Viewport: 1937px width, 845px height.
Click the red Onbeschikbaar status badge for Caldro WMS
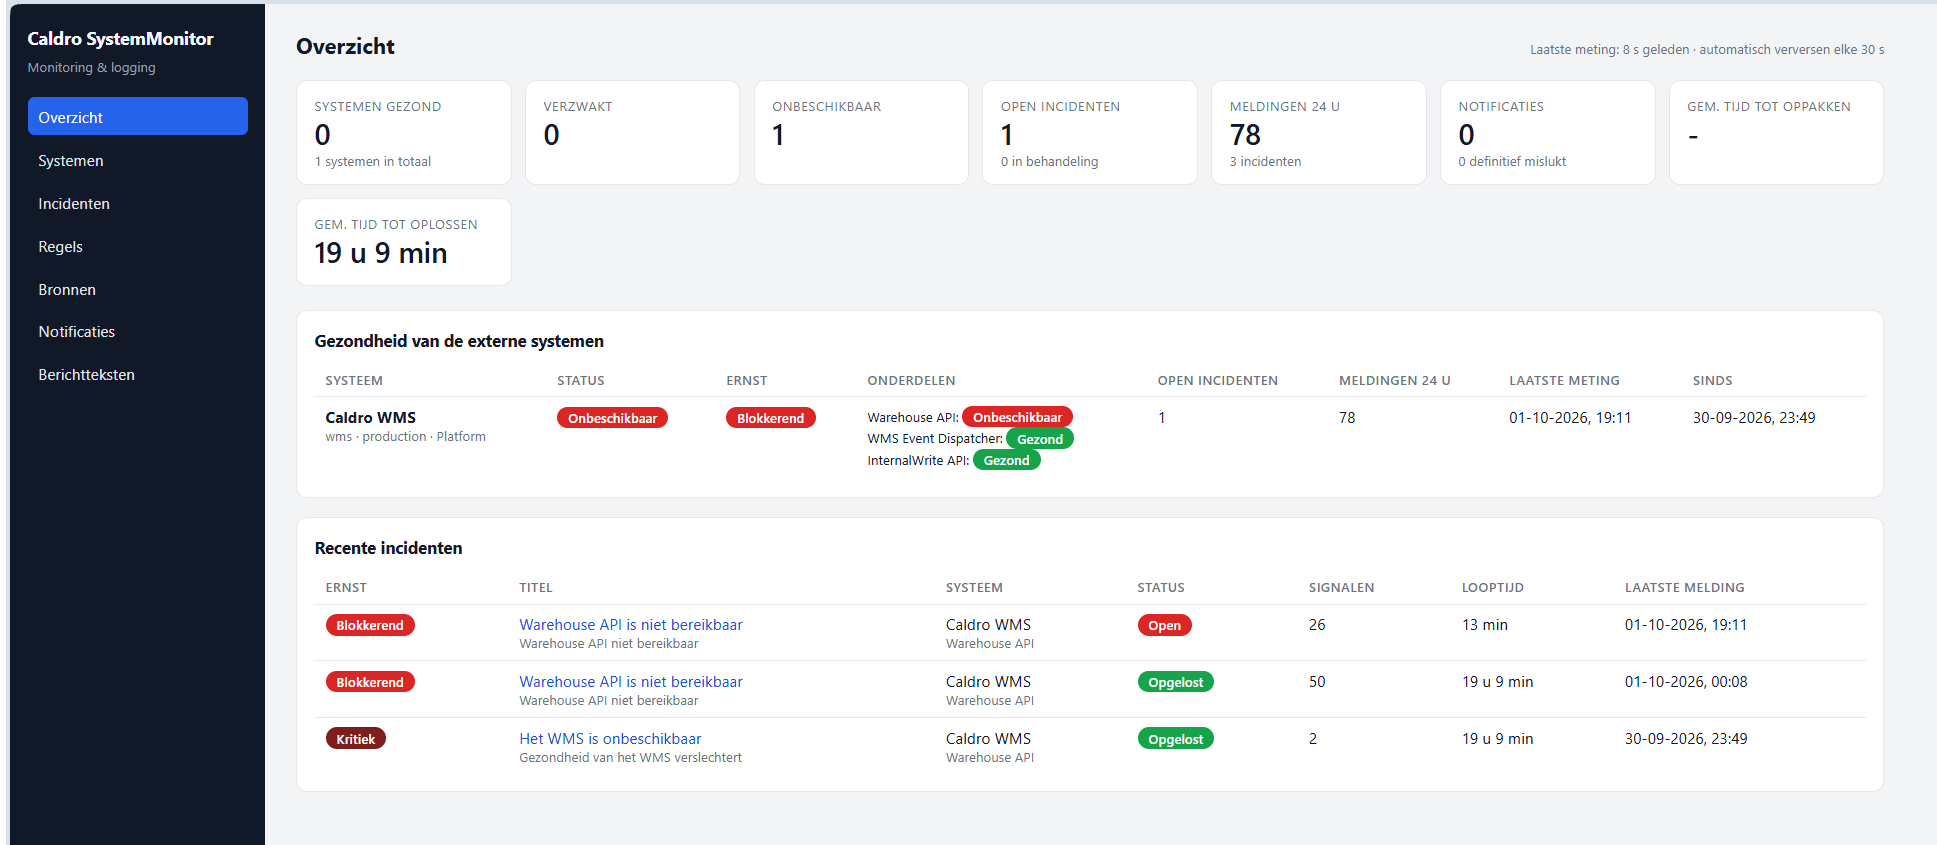point(612,418)
